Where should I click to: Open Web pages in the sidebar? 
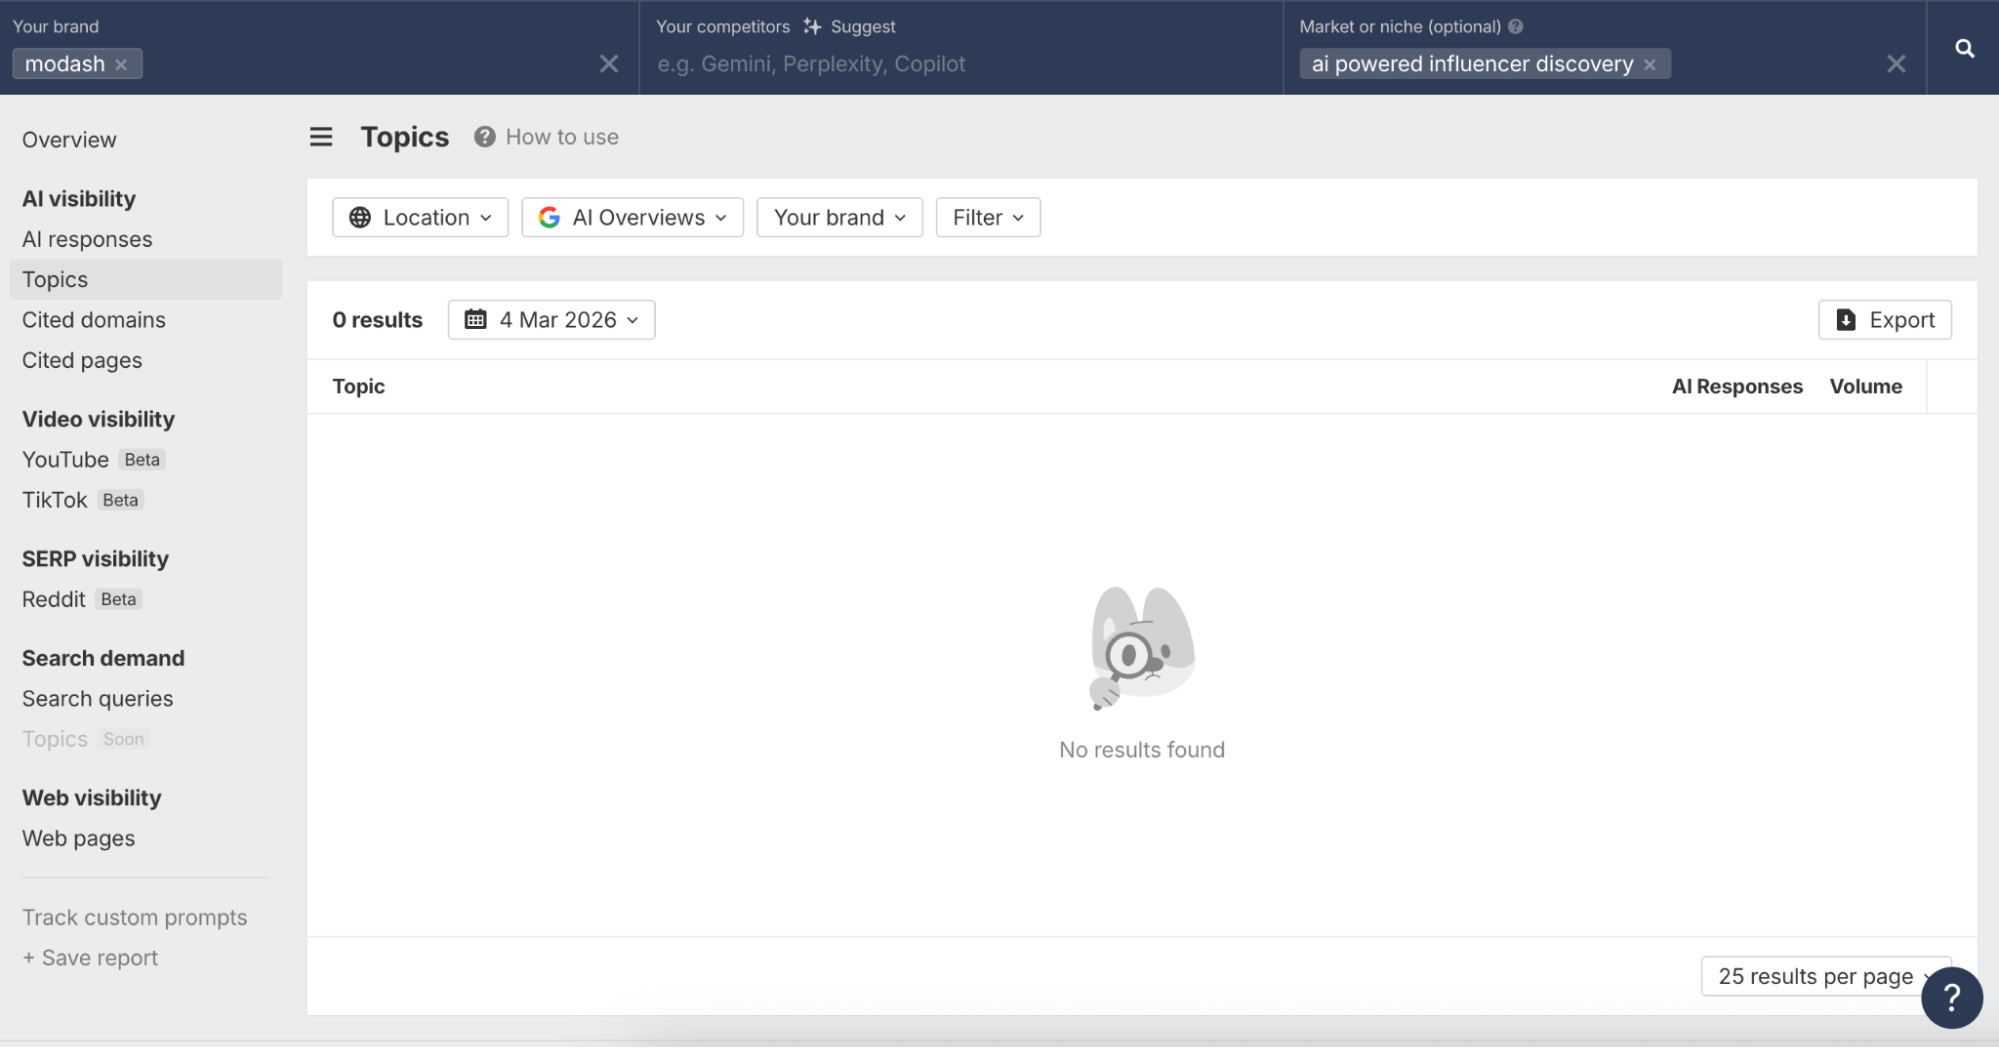tap(78, 838)
